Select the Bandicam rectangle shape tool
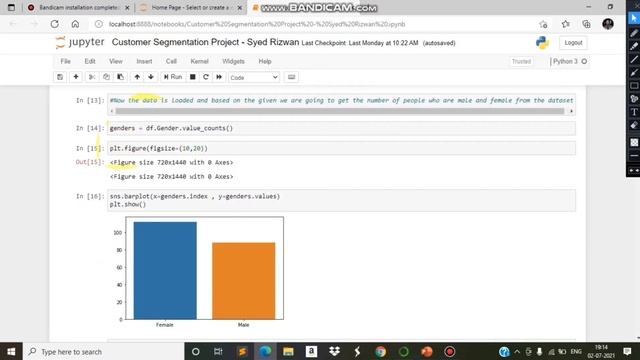 [634, 86]
